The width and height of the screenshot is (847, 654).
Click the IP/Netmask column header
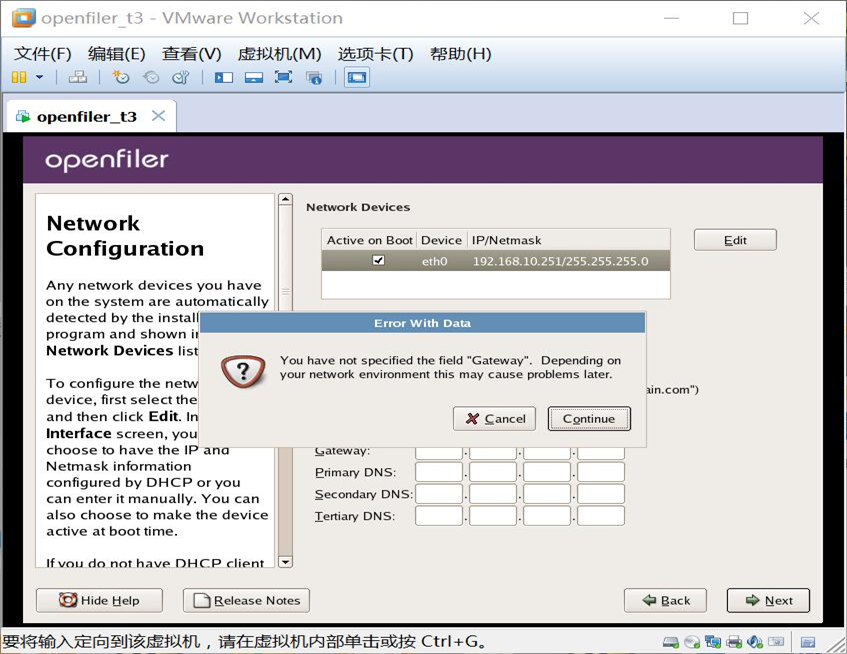tap(568, 240)
